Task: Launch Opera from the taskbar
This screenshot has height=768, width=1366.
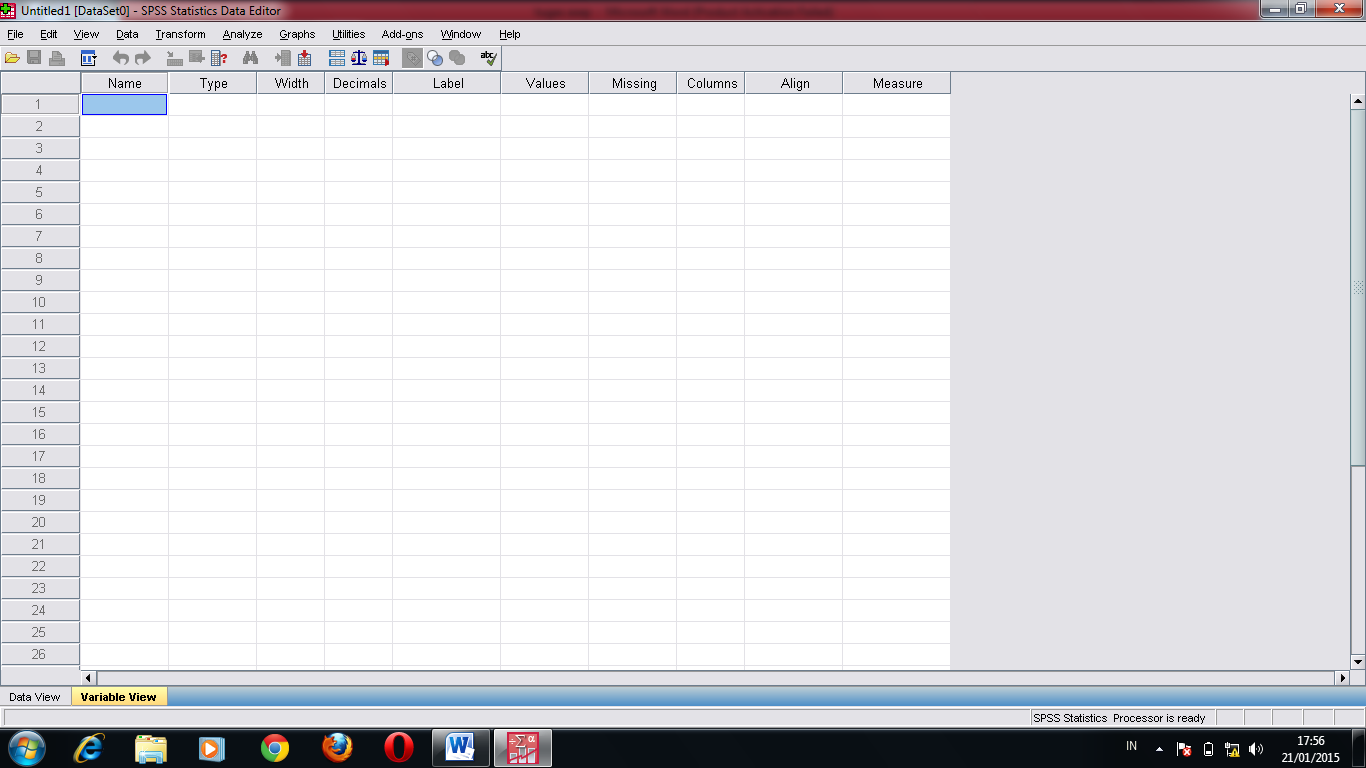Action: click(x=399, y=747)
